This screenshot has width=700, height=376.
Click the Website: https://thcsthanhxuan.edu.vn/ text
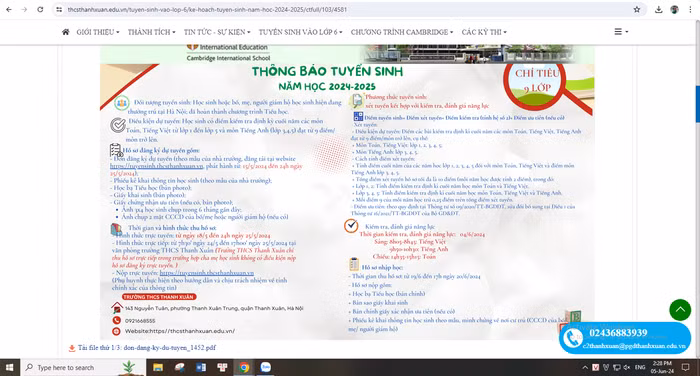(x=179, y=331)
